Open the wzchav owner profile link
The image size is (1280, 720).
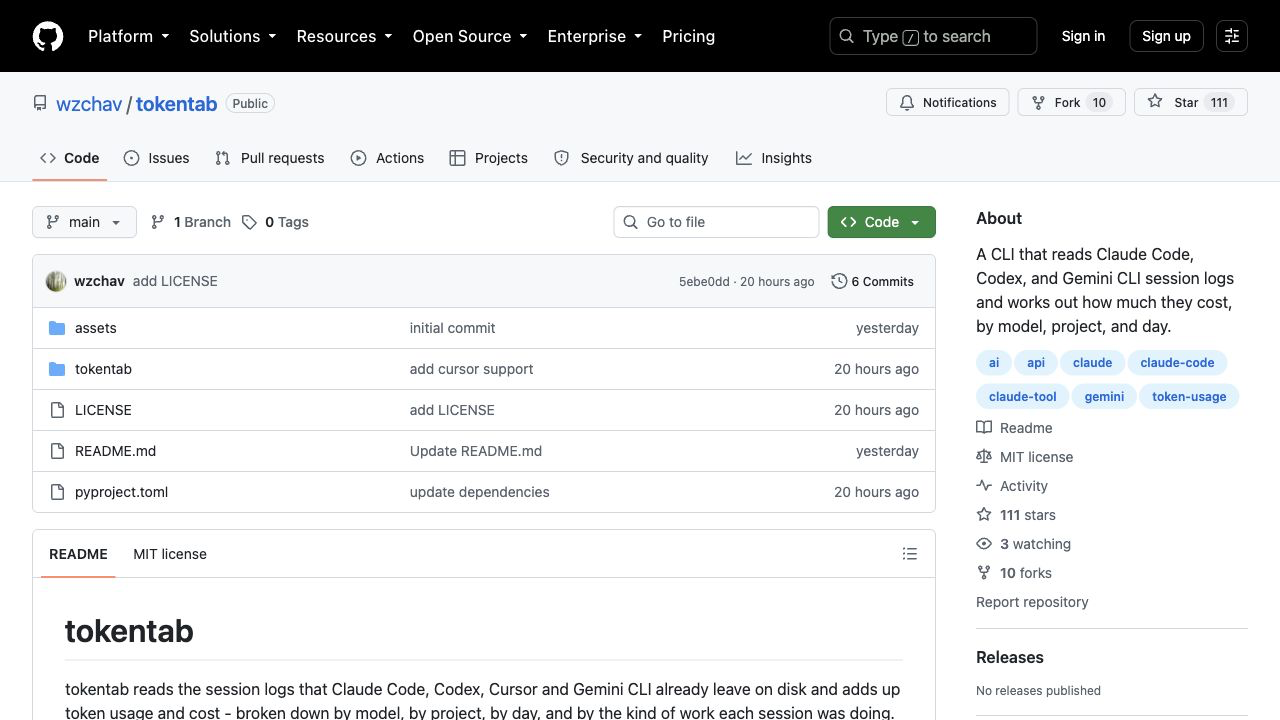pos(89,104)
